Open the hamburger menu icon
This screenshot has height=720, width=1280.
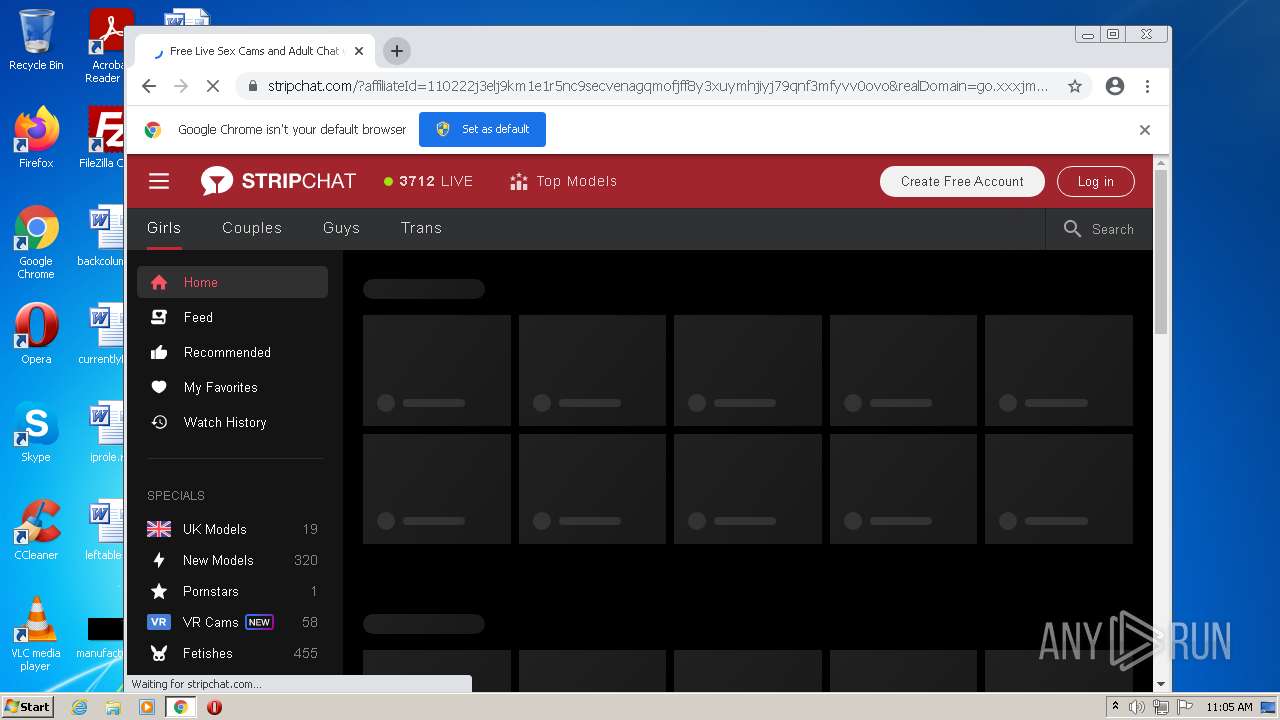click(159, 181)
